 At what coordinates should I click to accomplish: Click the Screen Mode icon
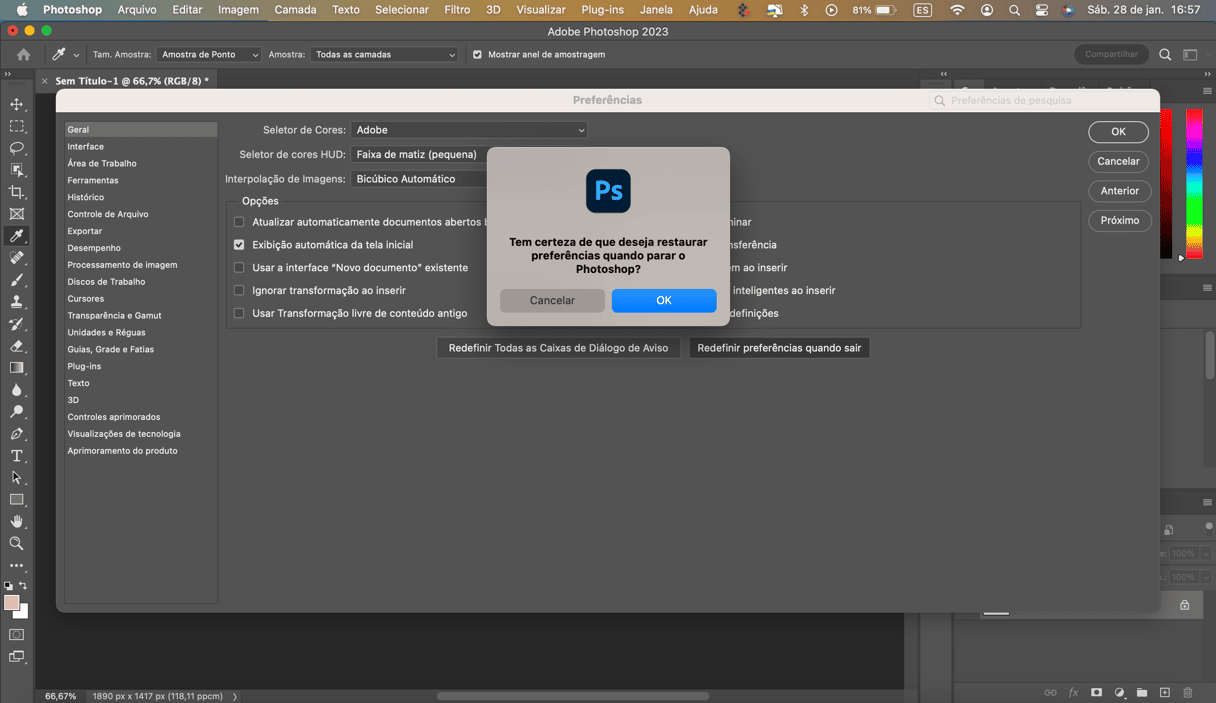[17, 657]
